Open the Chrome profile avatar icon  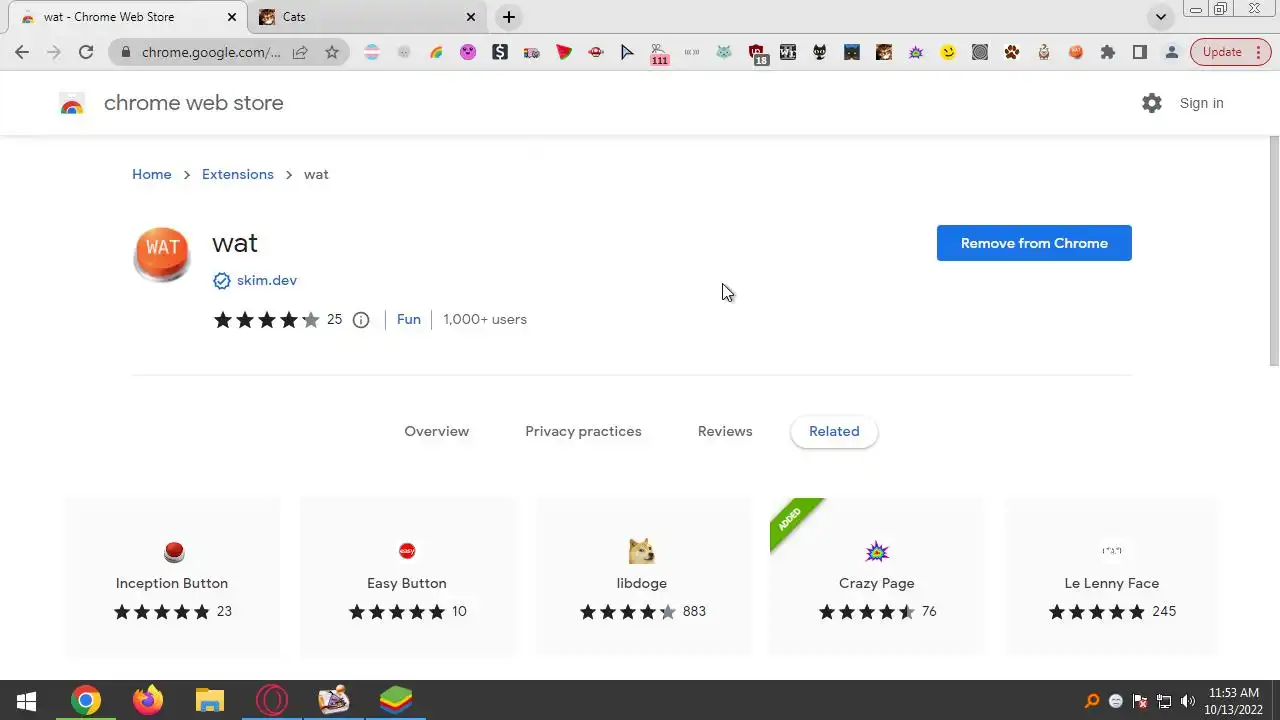click(1172, 52)
